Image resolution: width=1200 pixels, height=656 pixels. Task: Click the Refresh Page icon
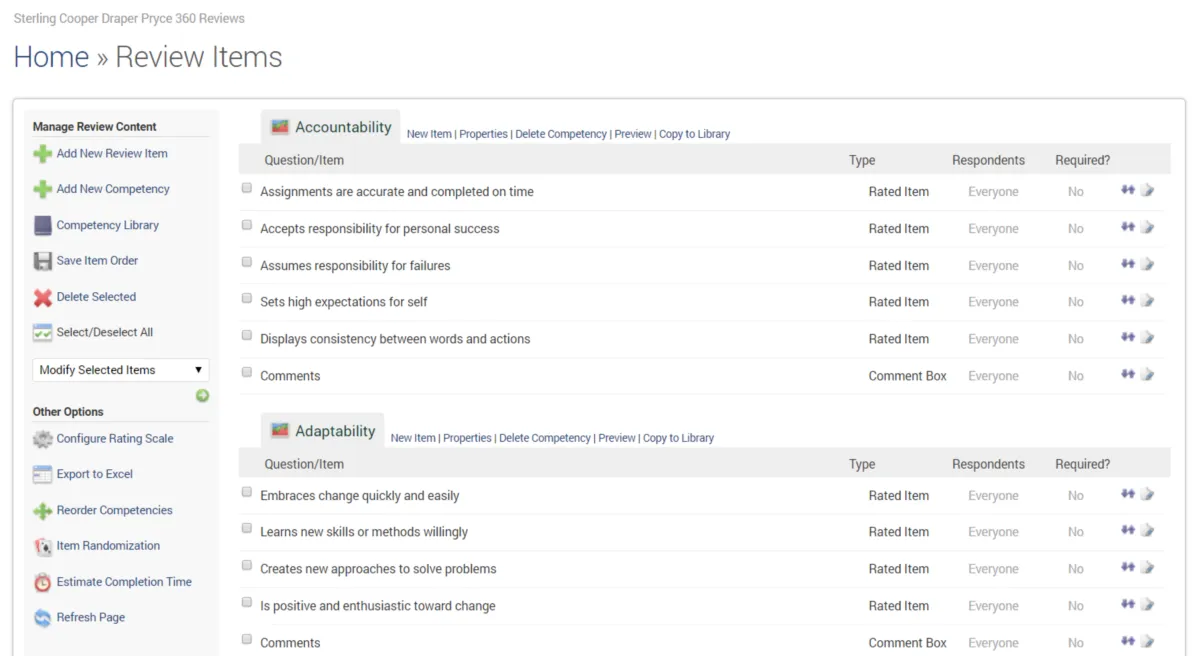pyautogui.click(x=42, y=618)
